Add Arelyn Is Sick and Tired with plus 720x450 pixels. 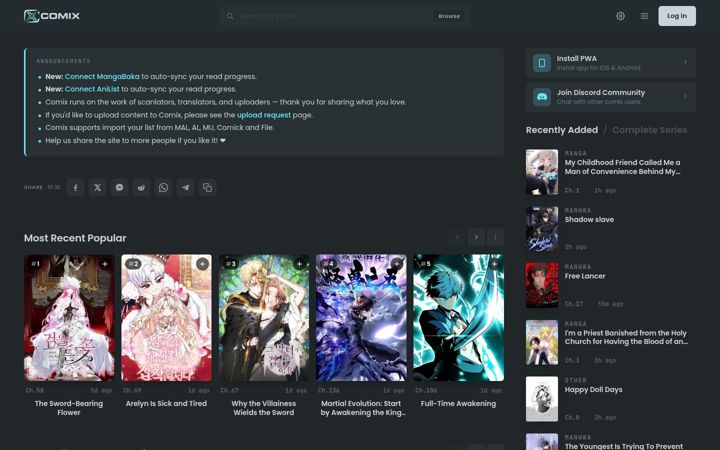coord(202,264)
